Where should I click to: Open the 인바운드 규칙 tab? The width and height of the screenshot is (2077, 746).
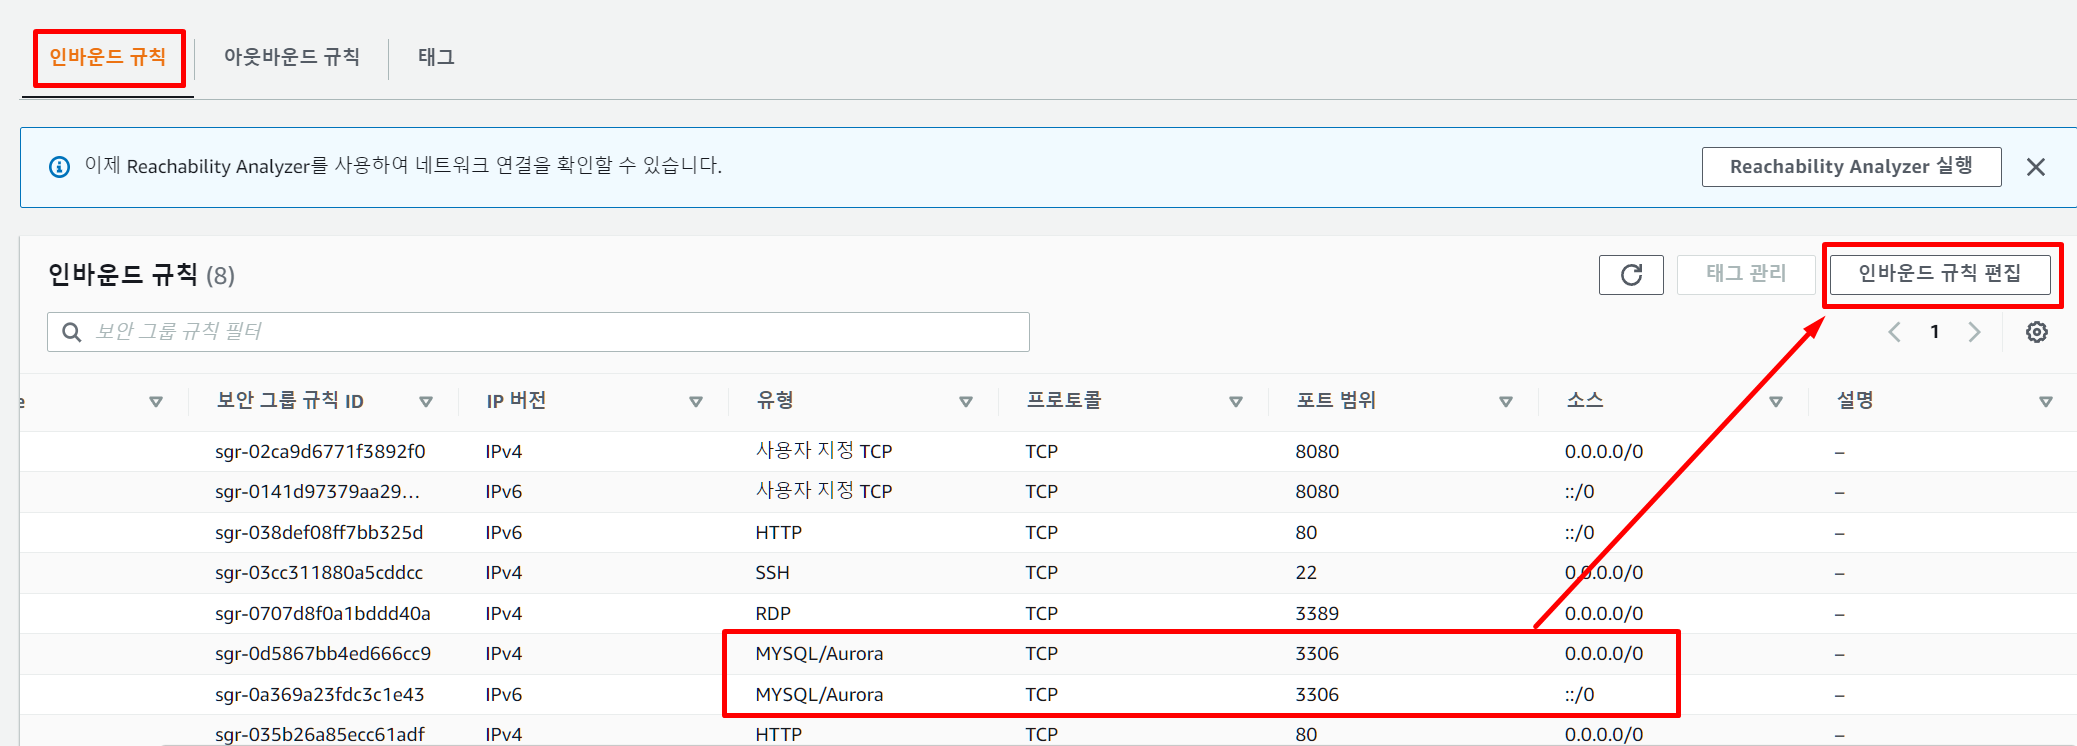coord(108,57)
